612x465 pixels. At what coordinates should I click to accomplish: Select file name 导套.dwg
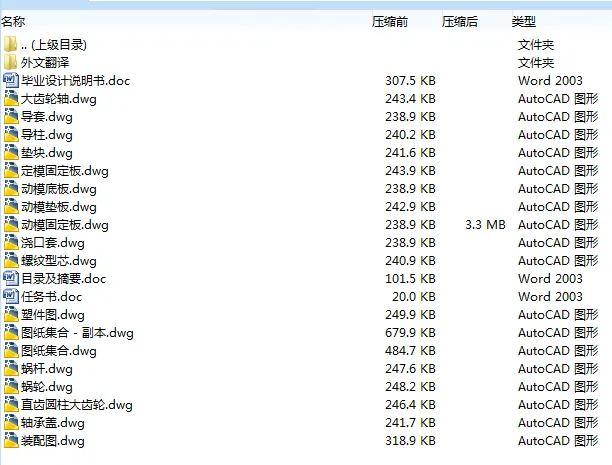click(x=47, y=116)
